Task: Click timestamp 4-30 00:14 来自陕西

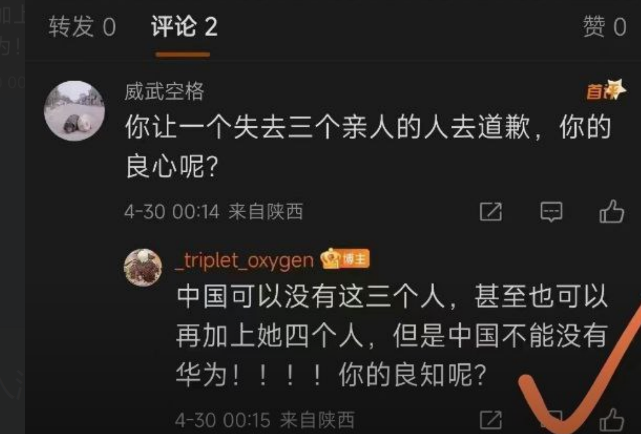Action: (x=214, y=212)
